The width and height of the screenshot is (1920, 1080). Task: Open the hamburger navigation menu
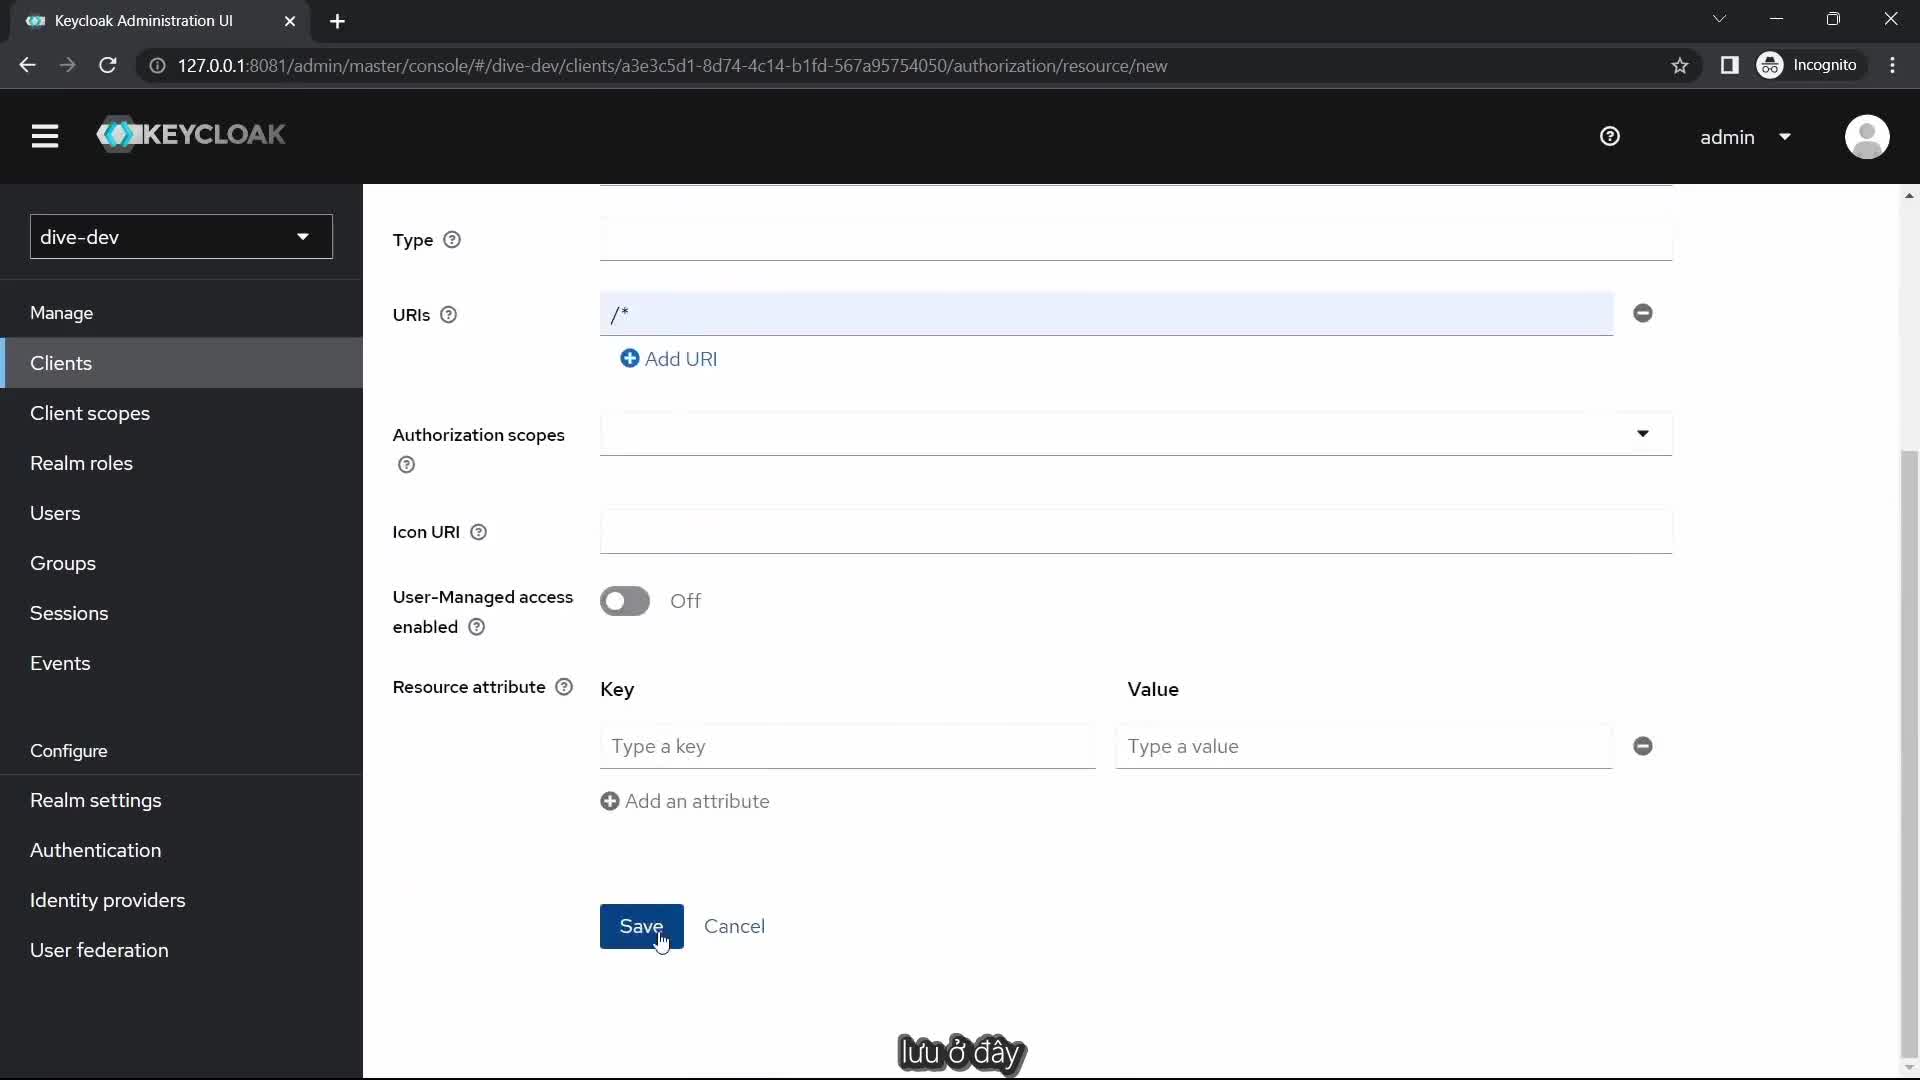click(x=45, y=136)
